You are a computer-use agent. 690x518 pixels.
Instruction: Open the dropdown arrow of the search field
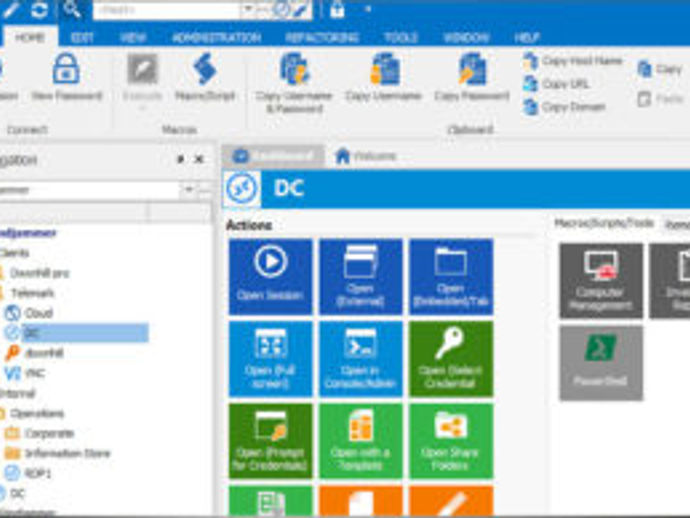tap(248, 10)
